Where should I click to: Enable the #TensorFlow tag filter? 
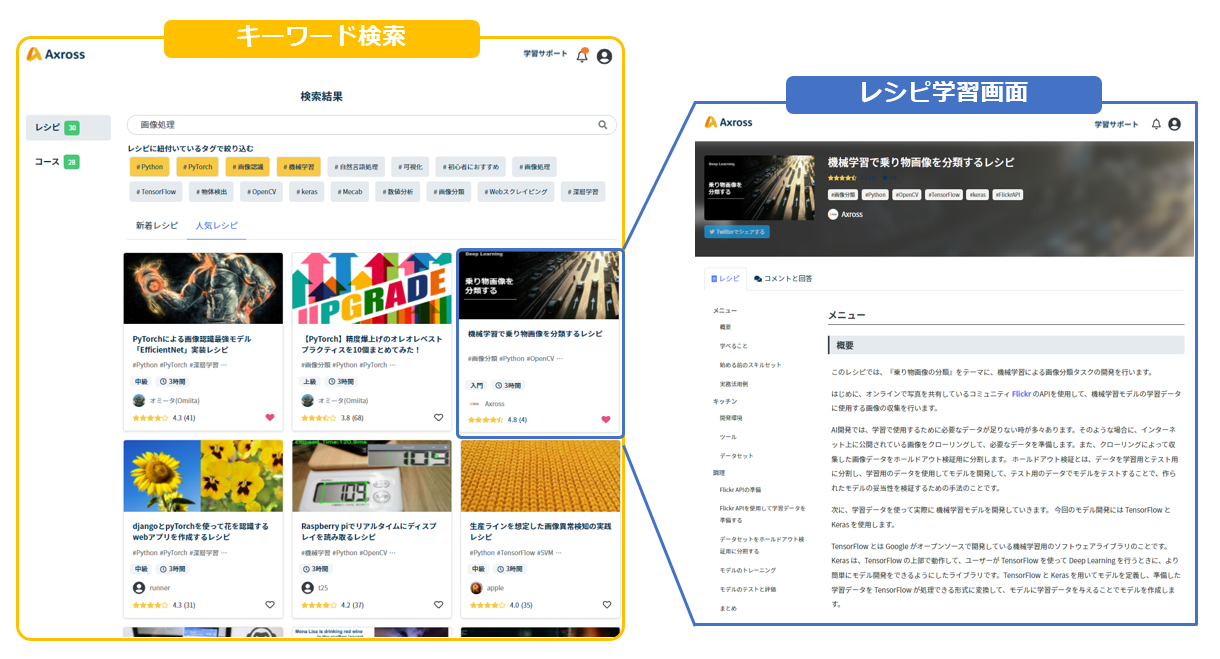[155, 191]
